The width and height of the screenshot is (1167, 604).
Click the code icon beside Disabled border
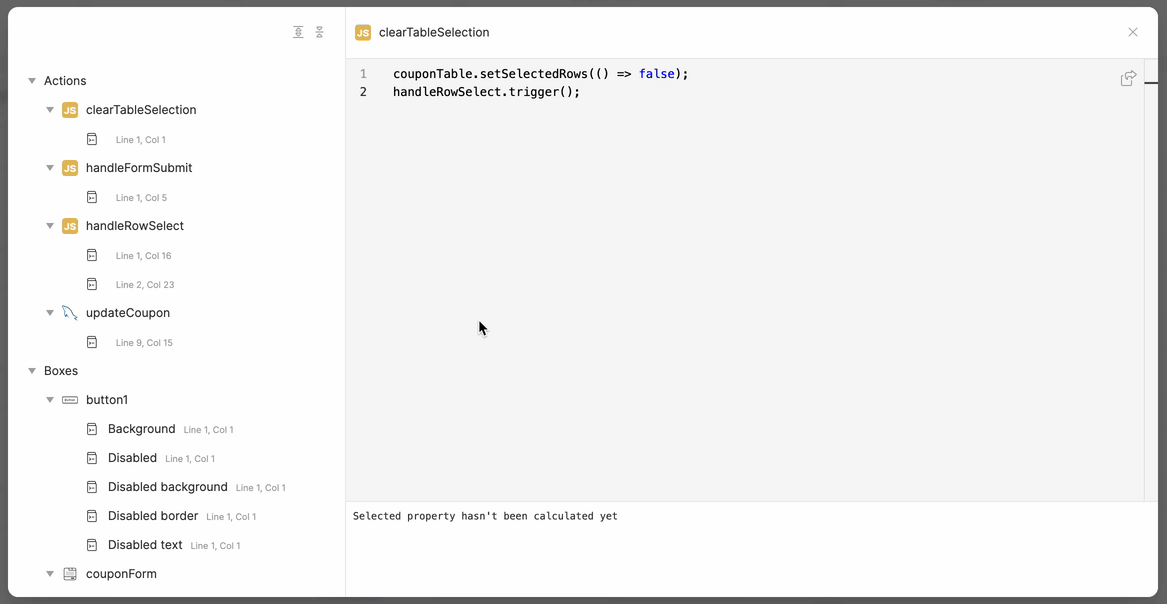pos(92,516)
